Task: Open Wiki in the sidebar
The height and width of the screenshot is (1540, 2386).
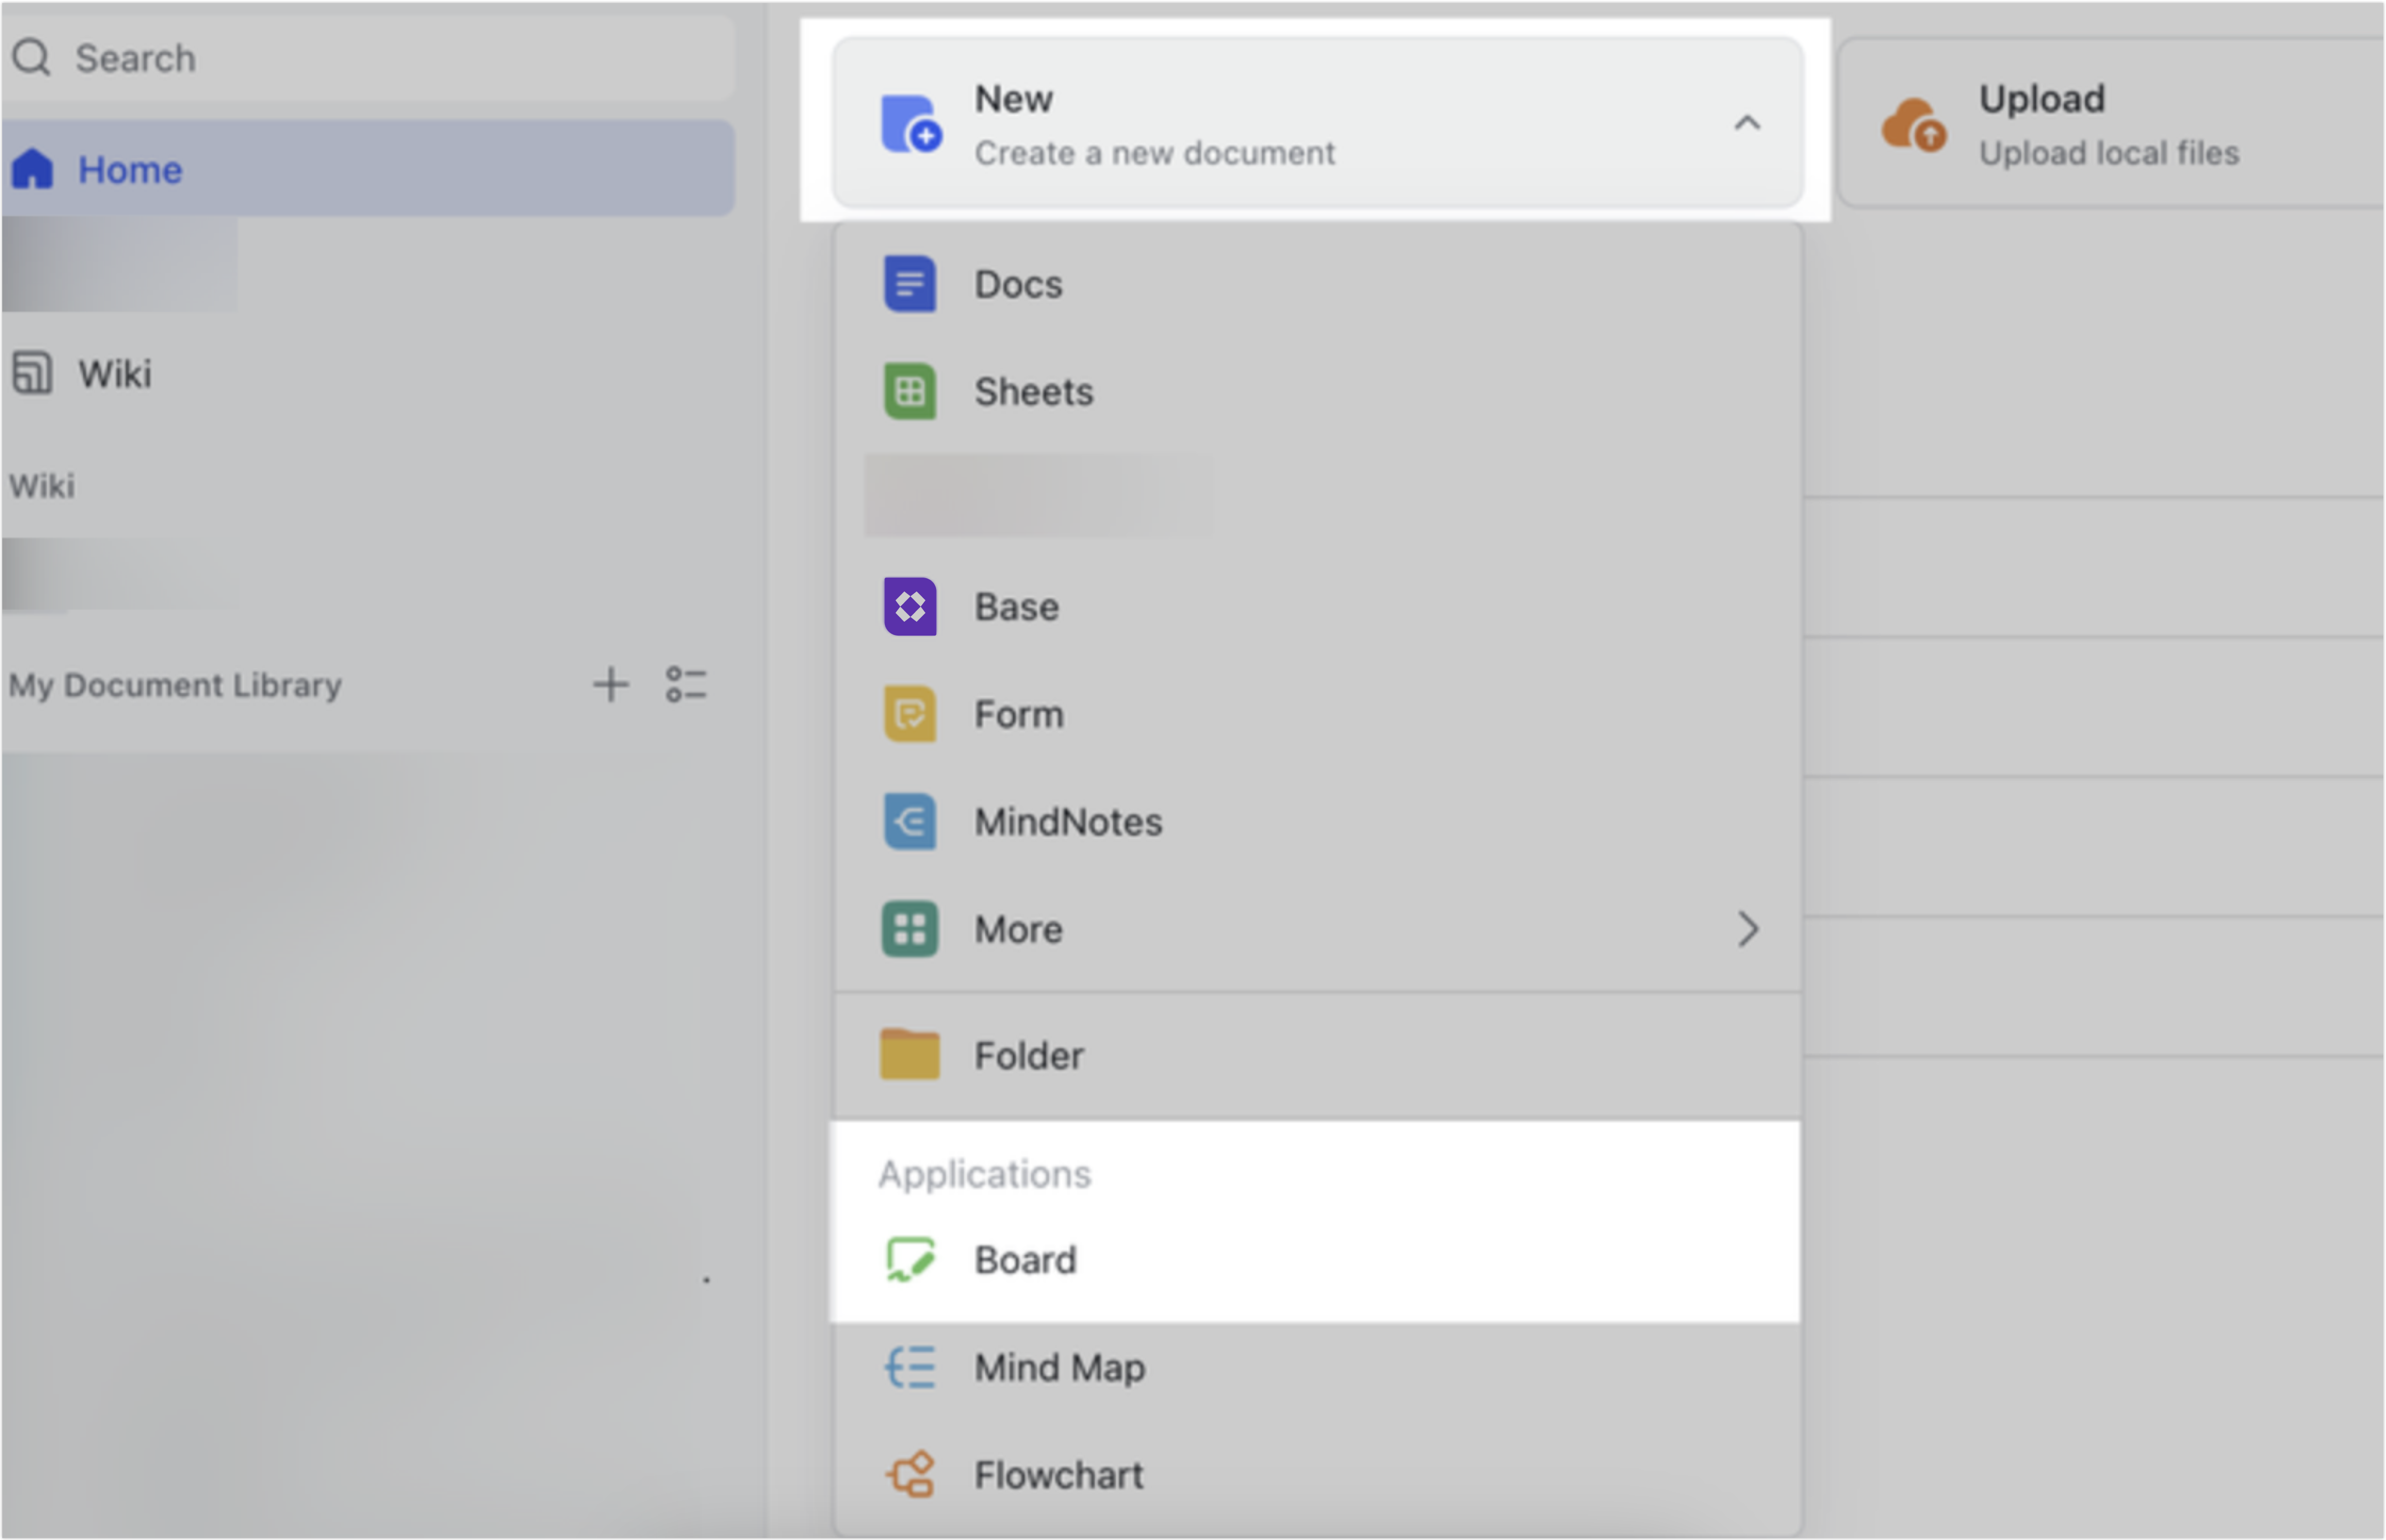Action: (367, 374)
